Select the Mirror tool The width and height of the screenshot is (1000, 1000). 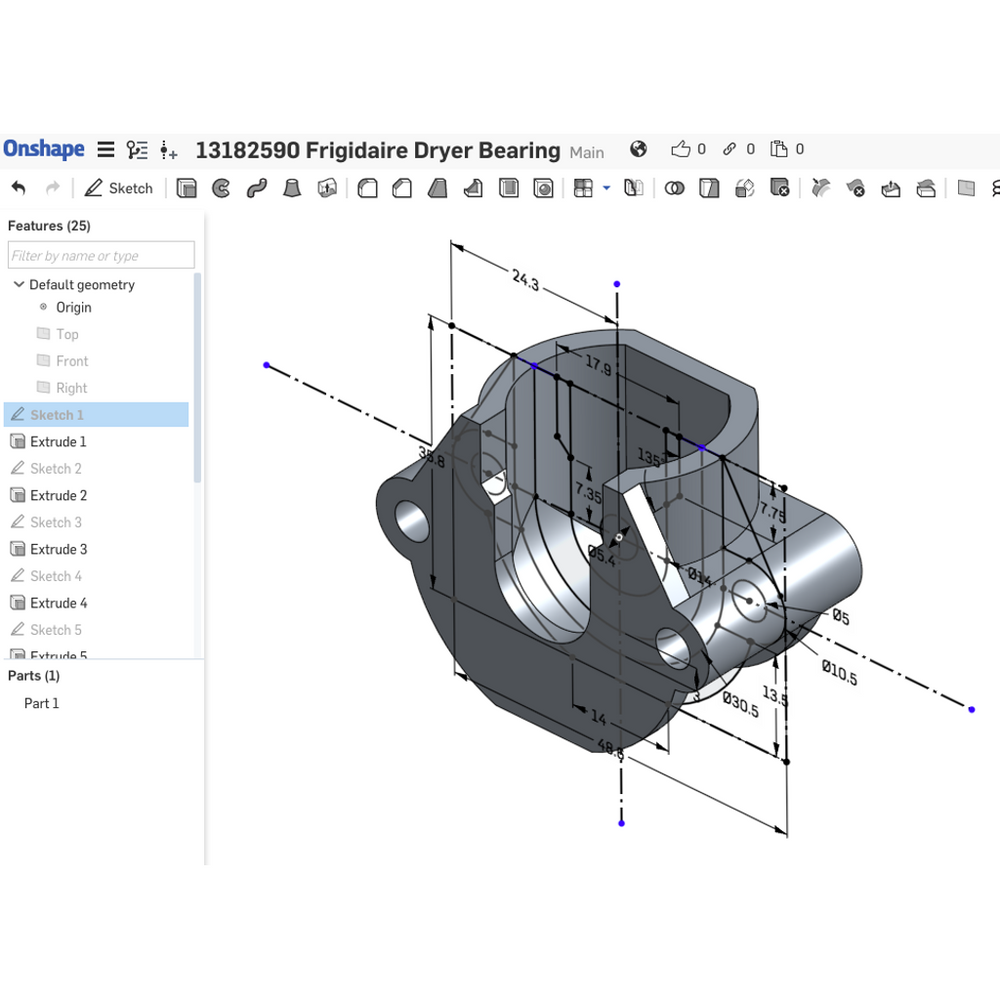[x=633, y=188]
